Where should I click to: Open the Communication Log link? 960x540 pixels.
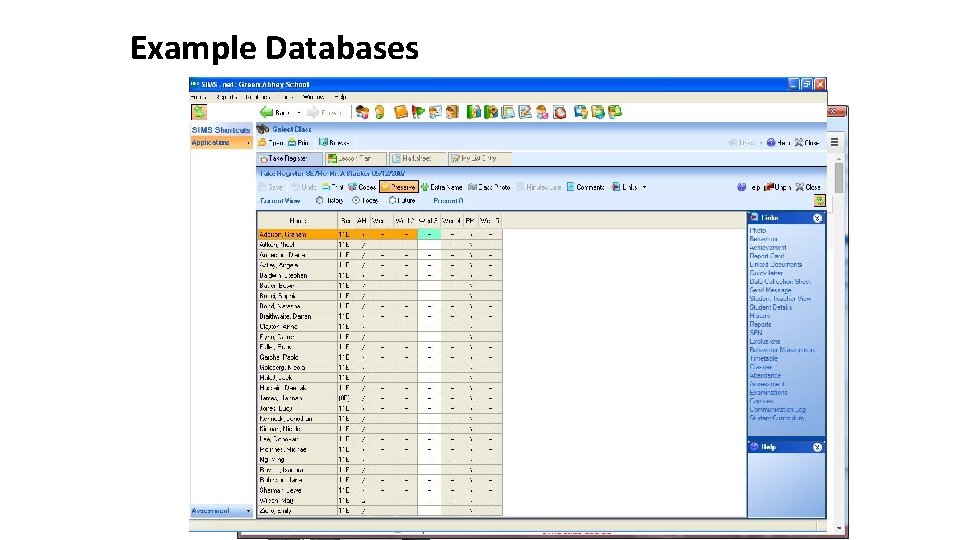pyautogui.click(x=778, y=410)
